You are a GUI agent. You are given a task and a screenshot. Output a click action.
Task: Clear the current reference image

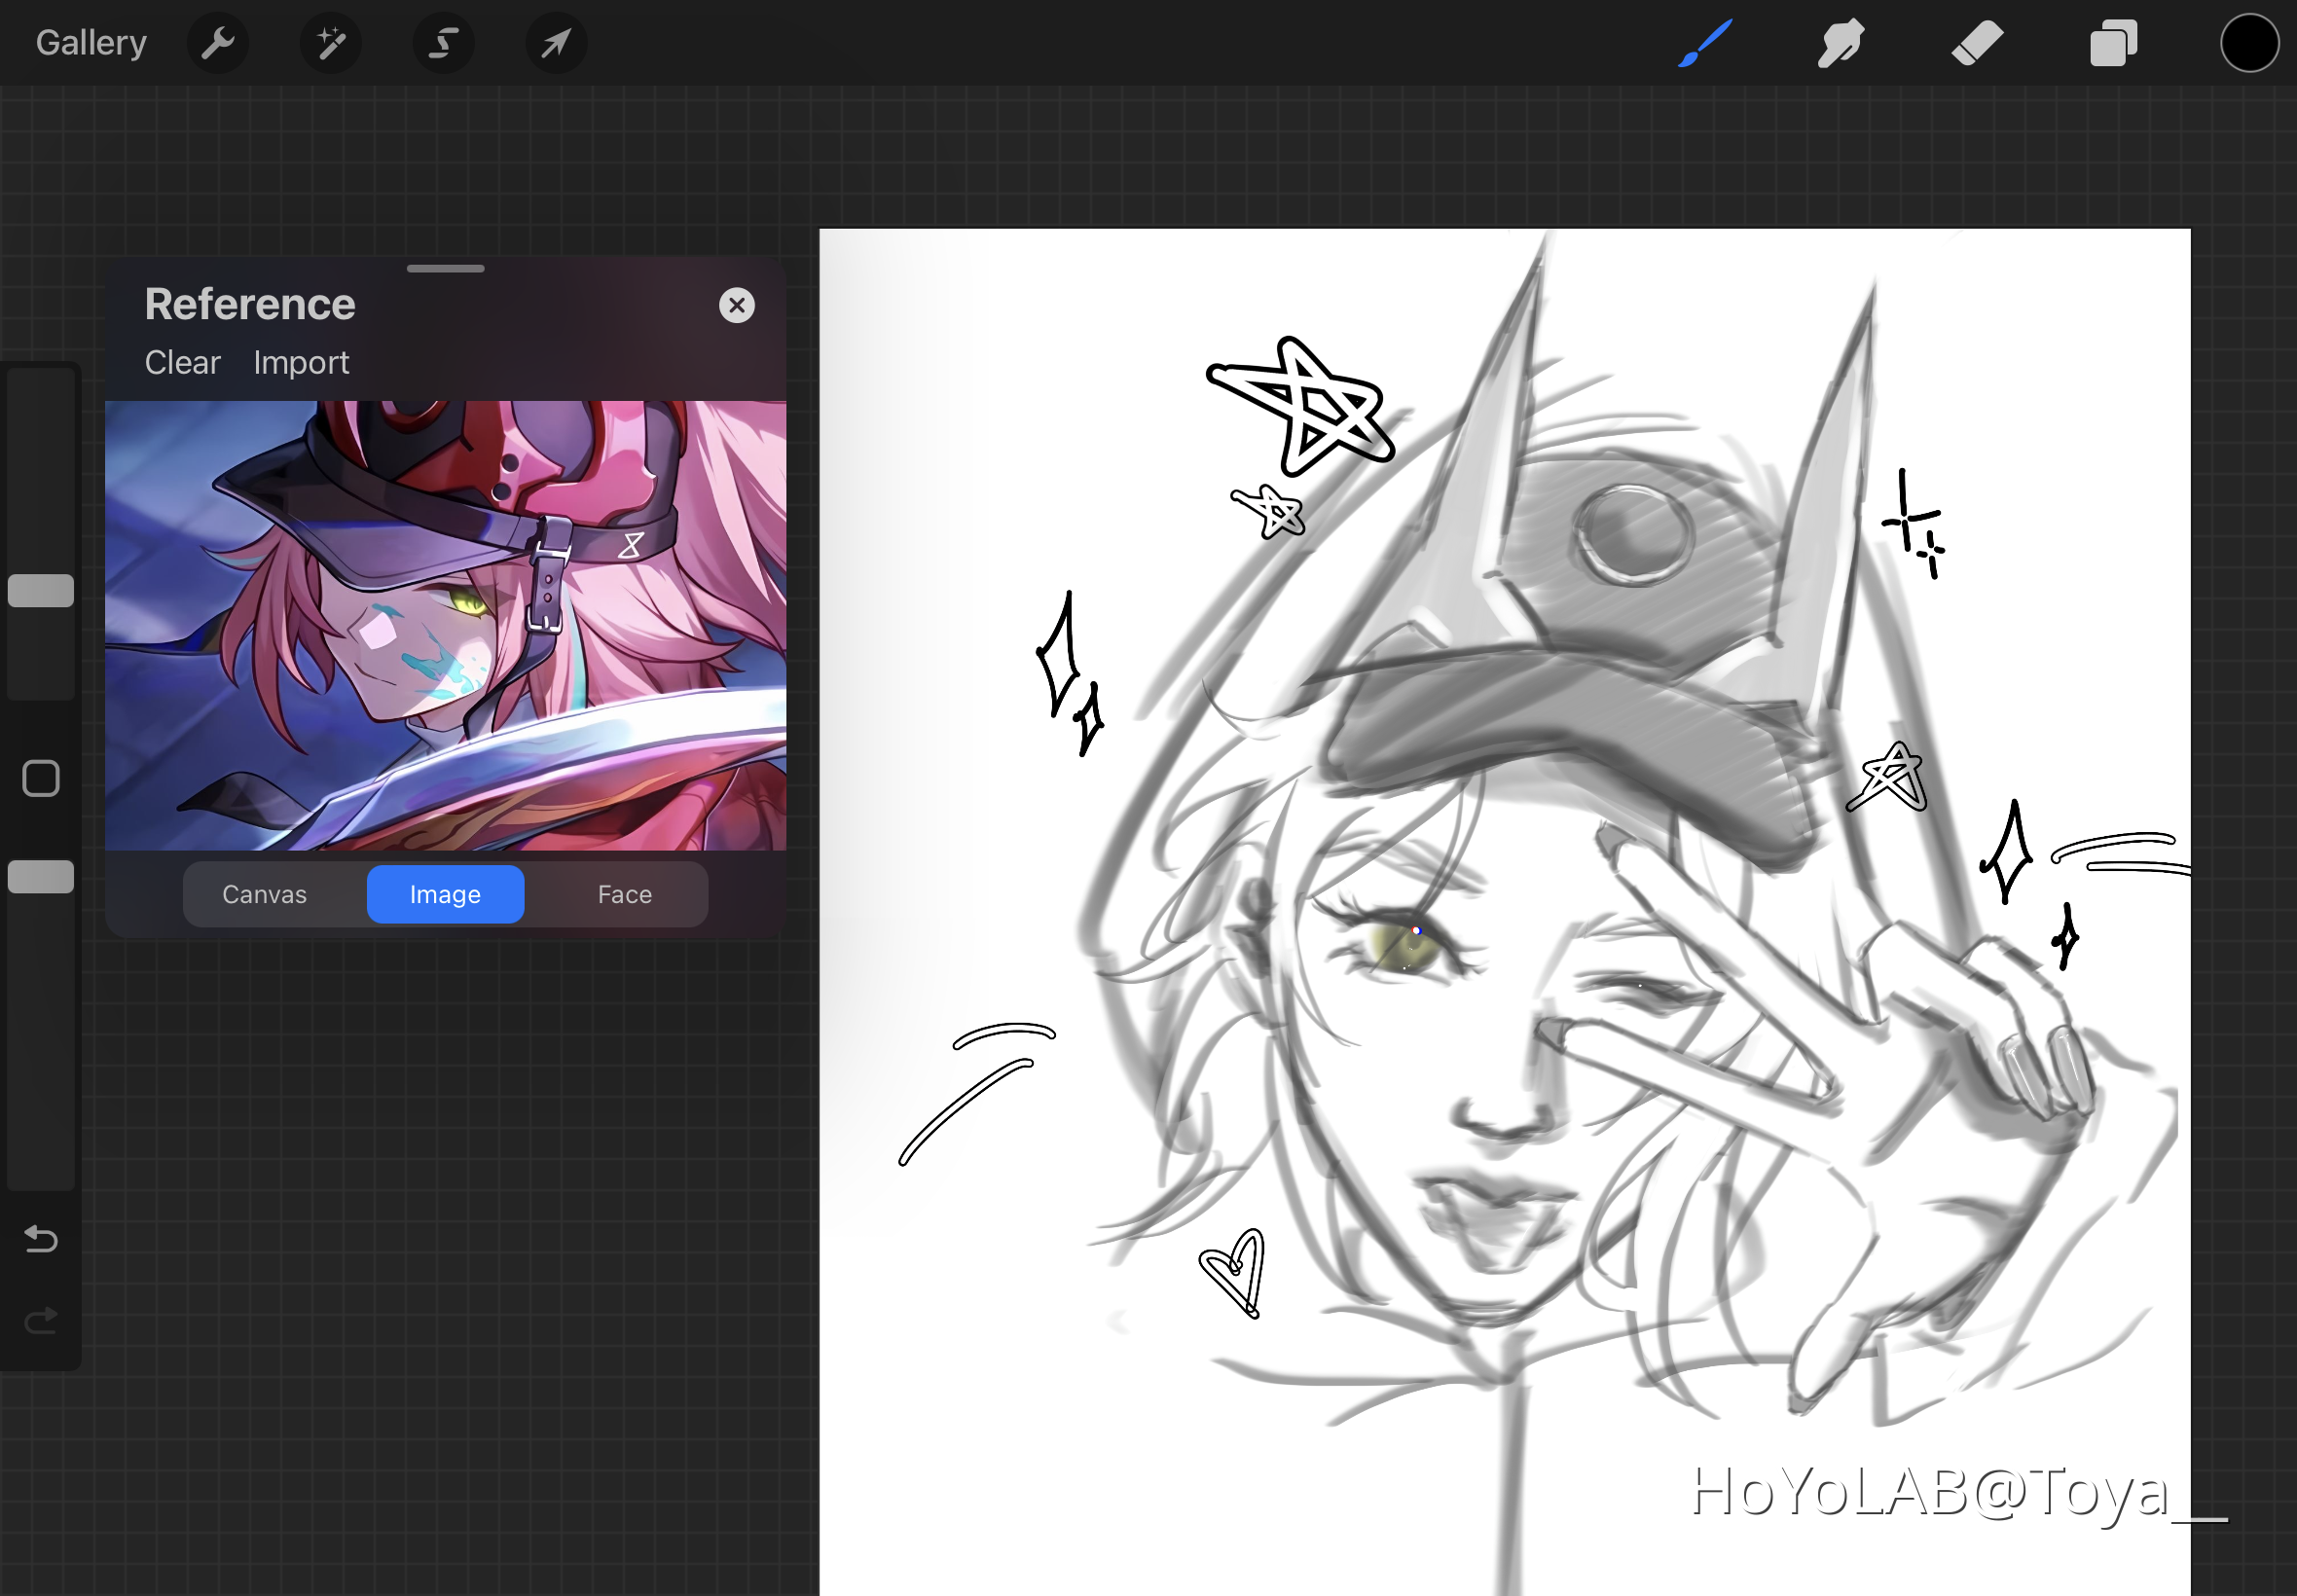click(182, 362)
